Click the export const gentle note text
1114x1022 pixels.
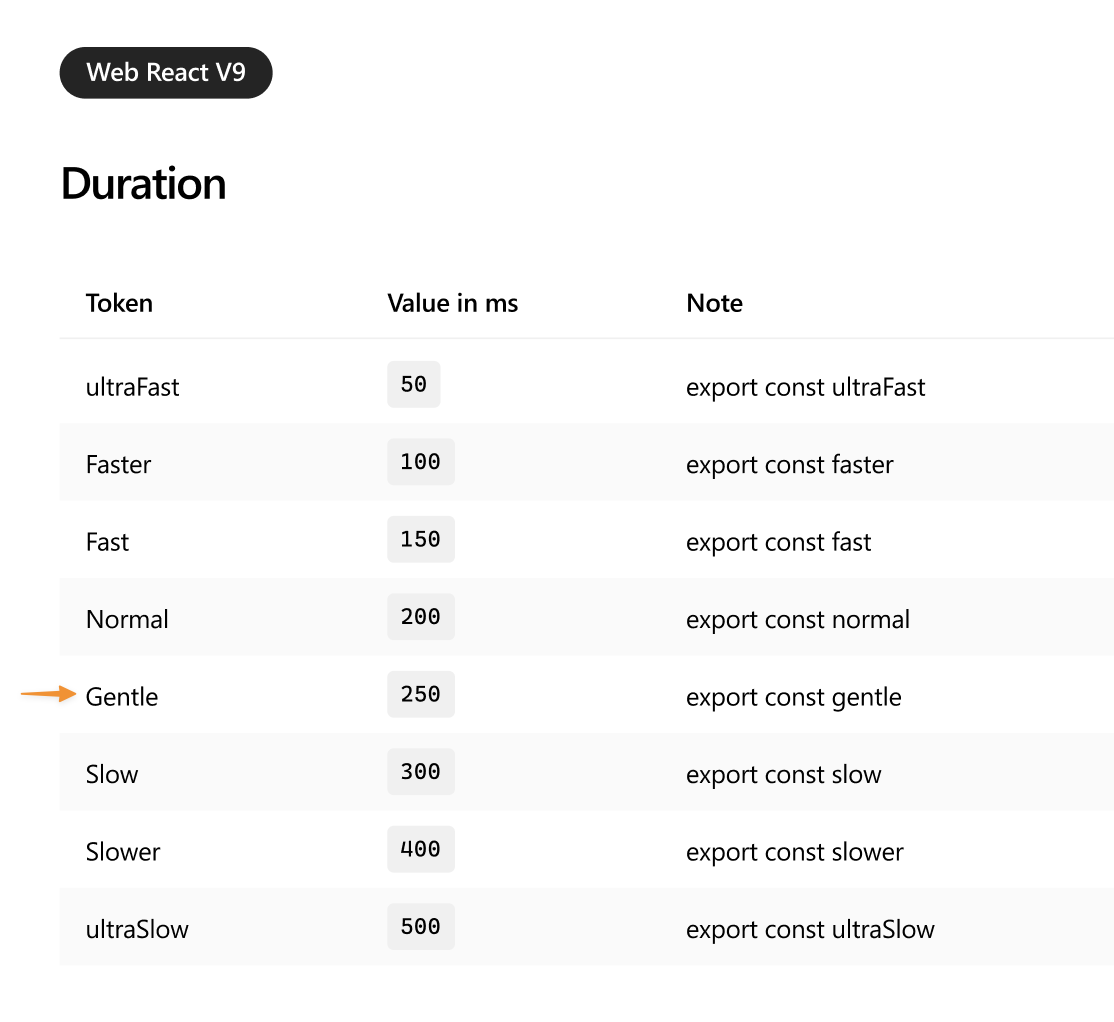click(794, 697)
